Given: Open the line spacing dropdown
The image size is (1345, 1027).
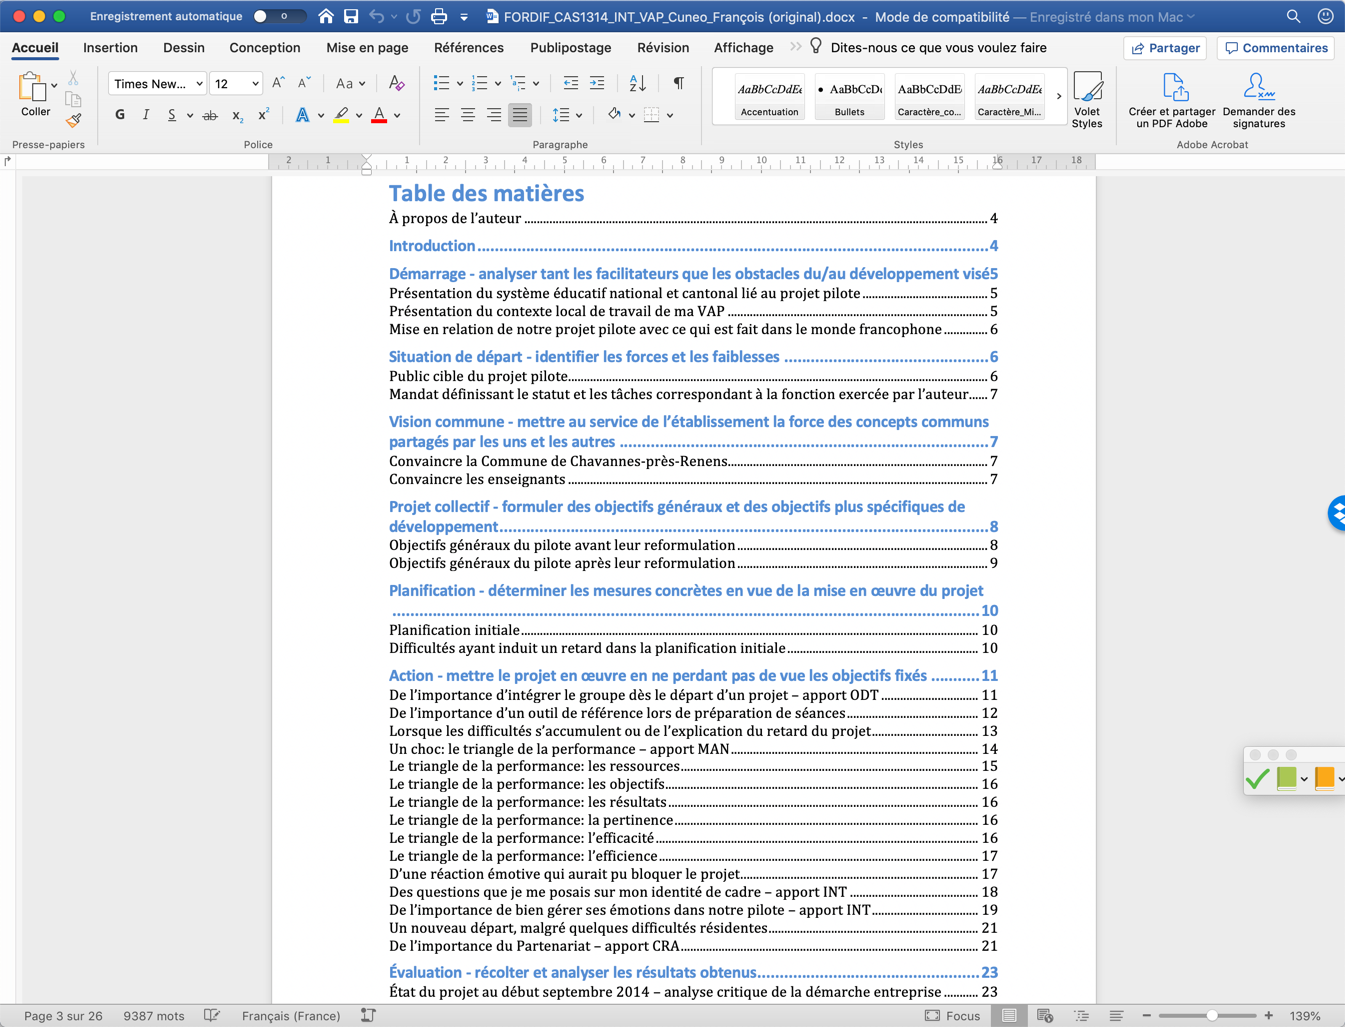Looking at the screenshot, I should (x=566, y=116).
